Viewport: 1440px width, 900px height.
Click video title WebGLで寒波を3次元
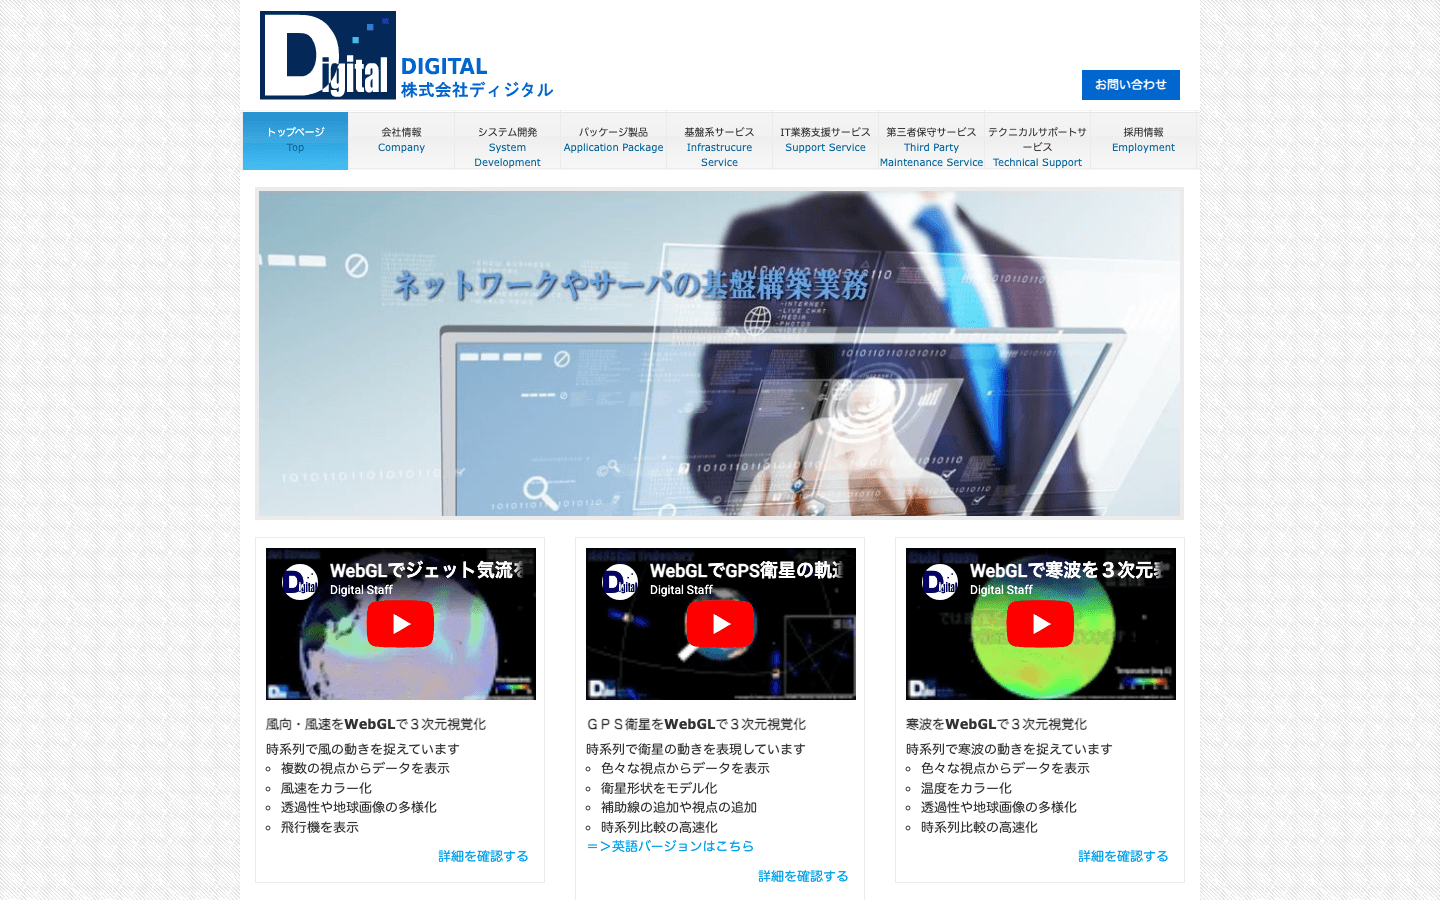coord(1067,570)
